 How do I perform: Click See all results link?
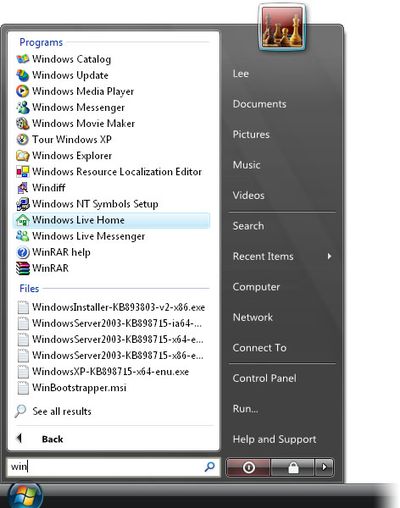[x=62, y=411]
